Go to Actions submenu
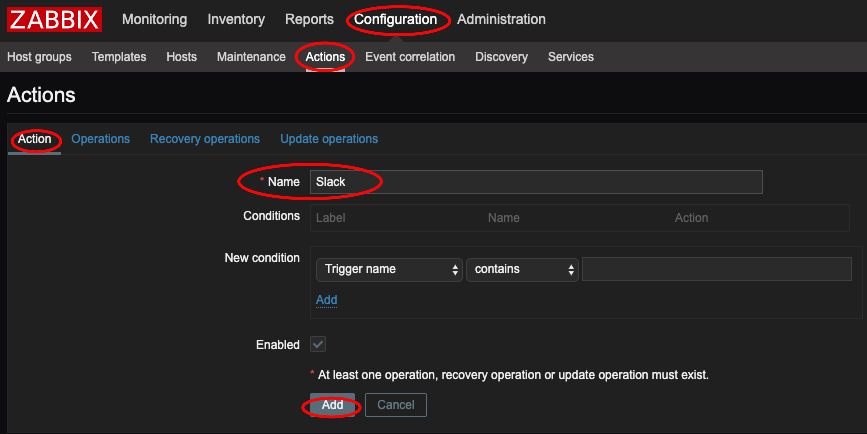867x434 pixels. [325, 57]
